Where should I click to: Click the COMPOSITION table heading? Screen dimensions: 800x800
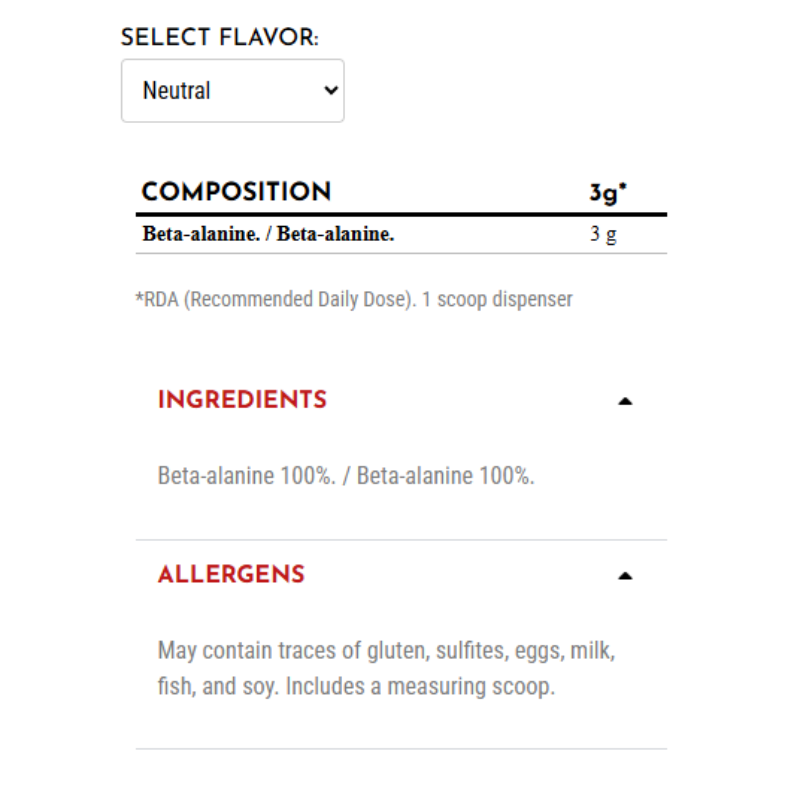pos(236,192)
